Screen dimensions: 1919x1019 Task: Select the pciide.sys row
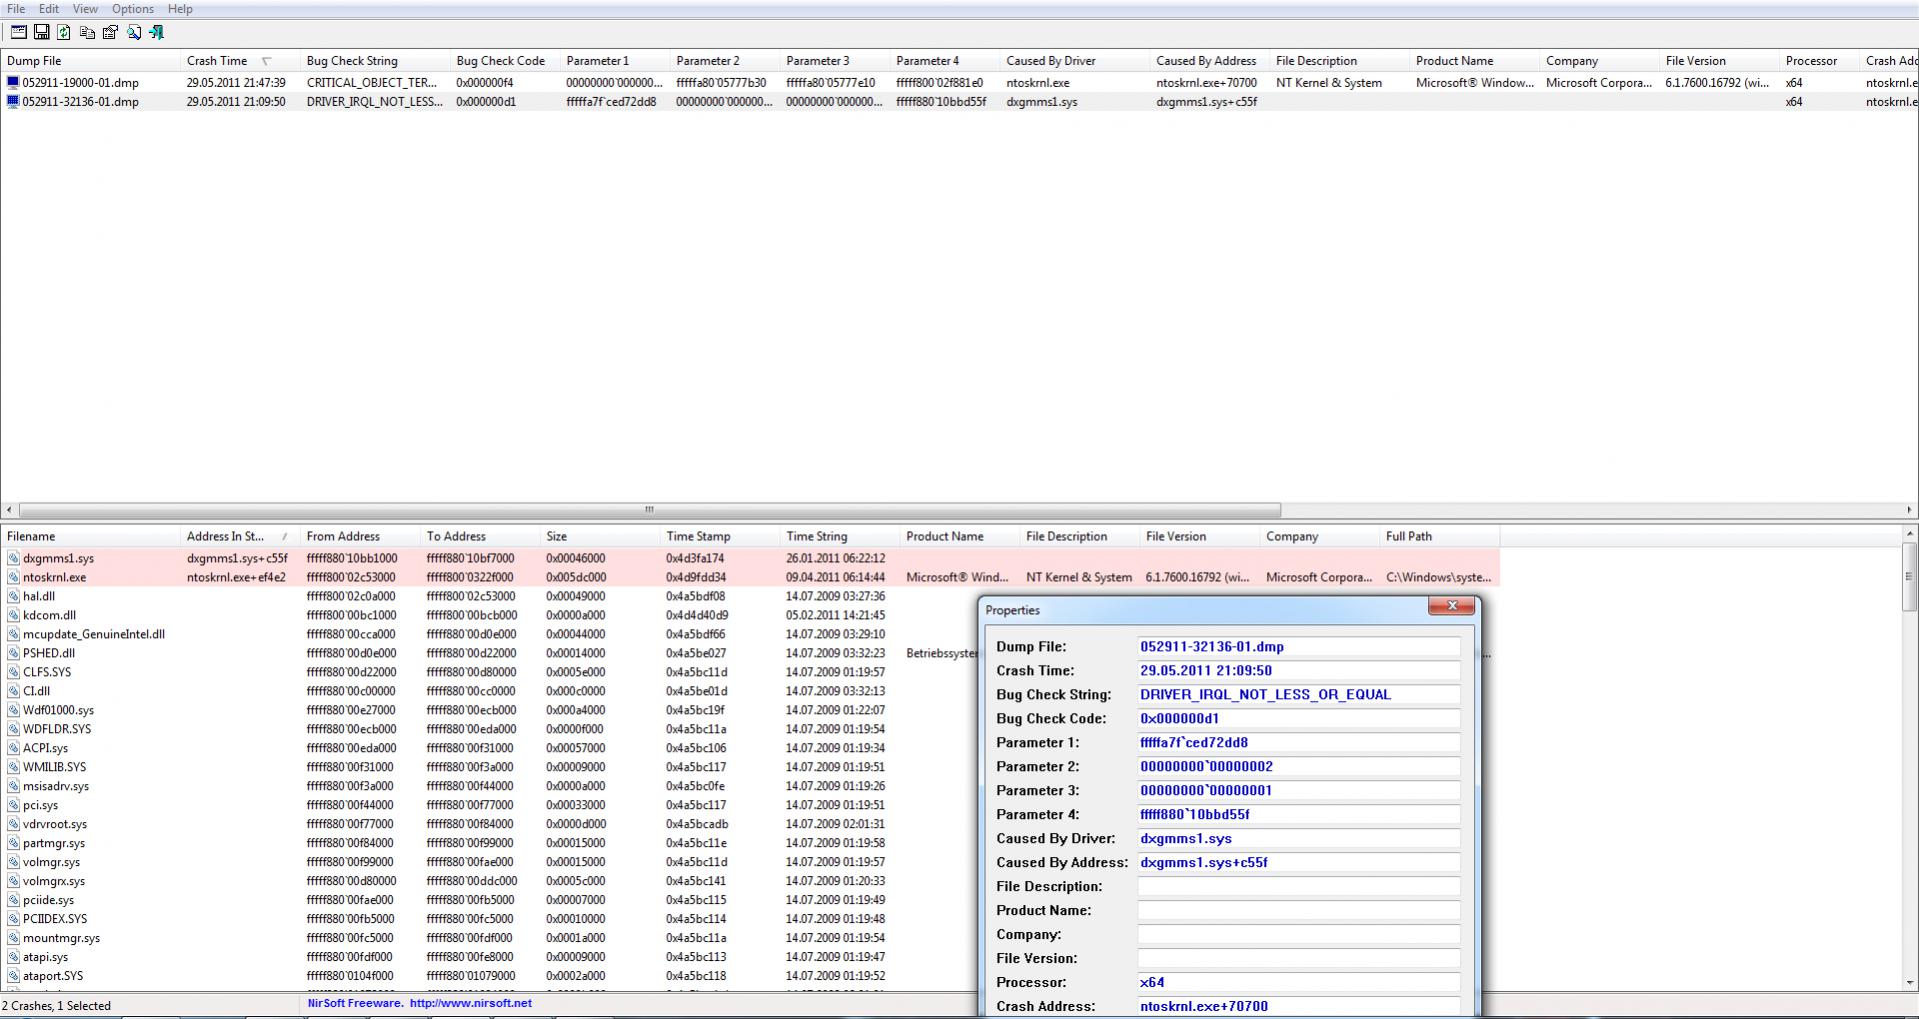click(750, 900)
